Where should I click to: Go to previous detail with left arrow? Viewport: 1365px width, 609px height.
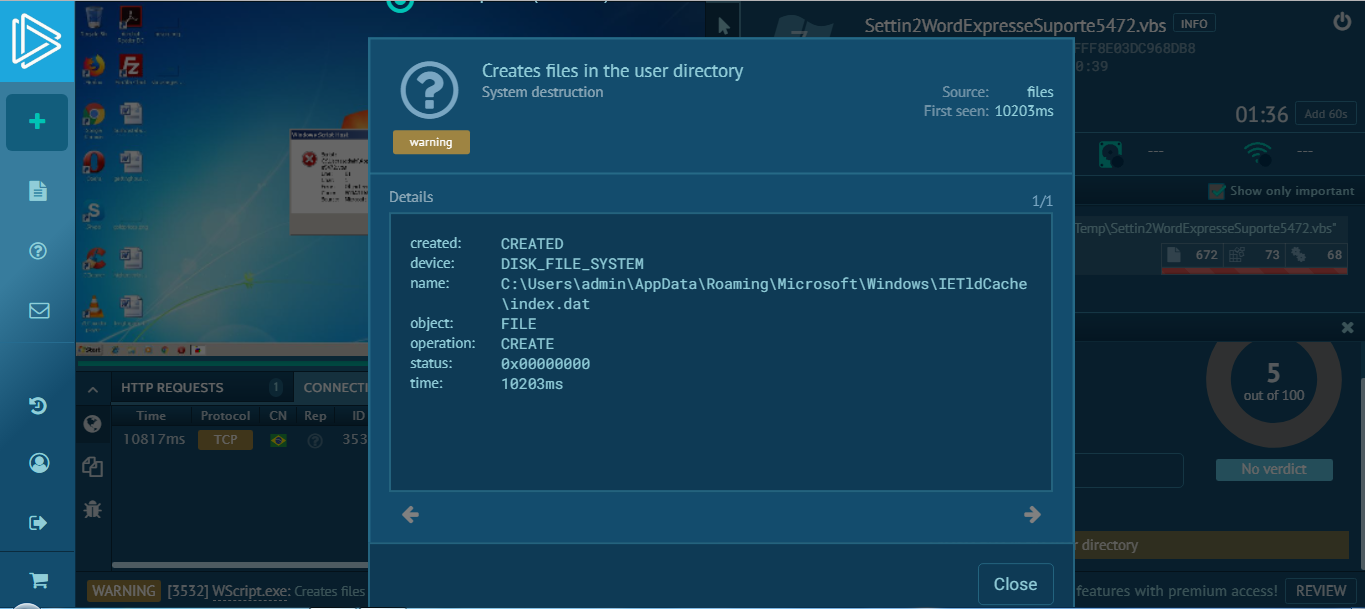[410, 515]
